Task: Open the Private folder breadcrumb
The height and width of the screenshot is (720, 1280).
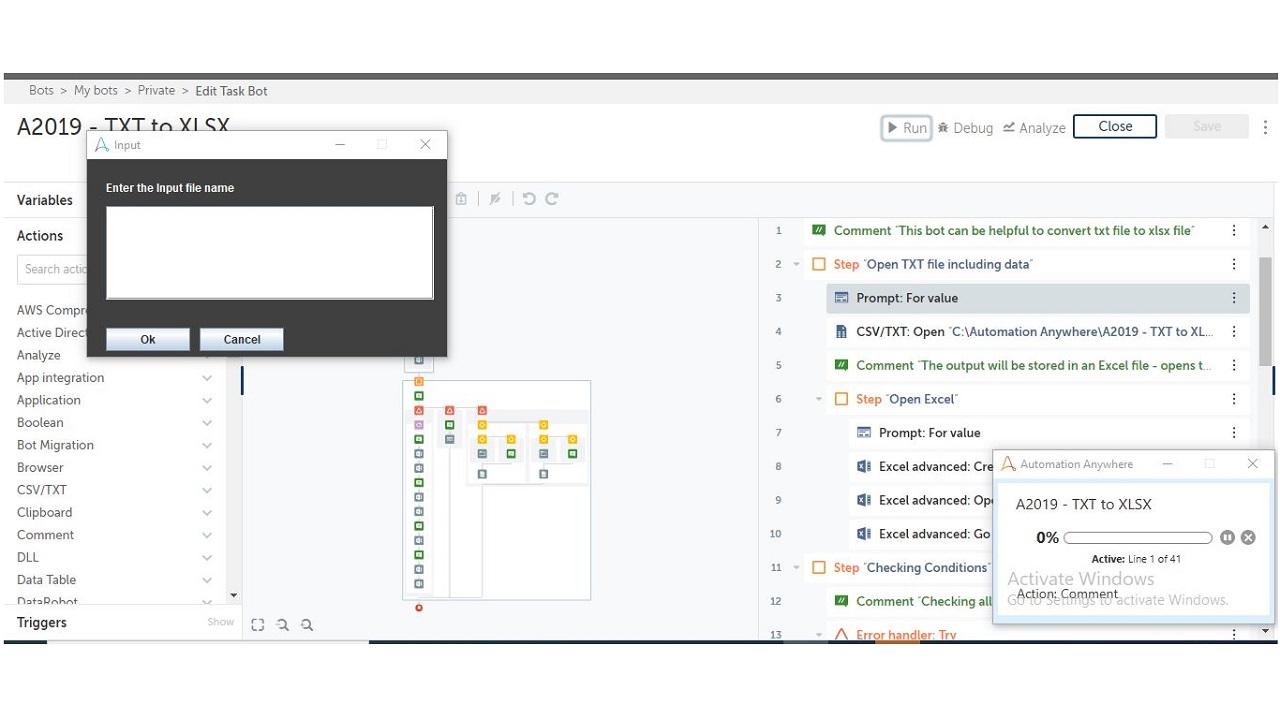Action: pyautogui.click(x=156, y=90)
